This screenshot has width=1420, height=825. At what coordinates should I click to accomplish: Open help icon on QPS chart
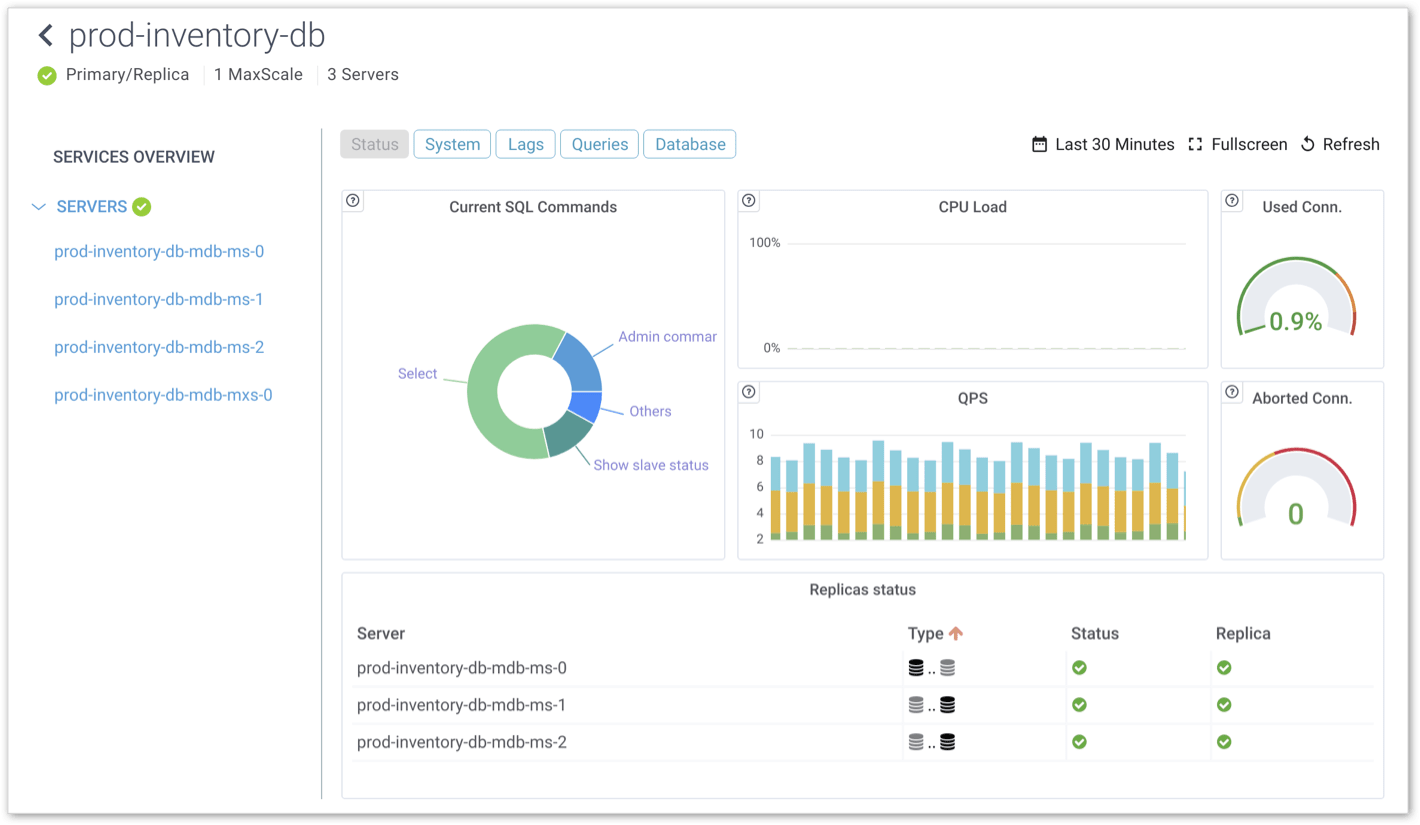(748, 391)
